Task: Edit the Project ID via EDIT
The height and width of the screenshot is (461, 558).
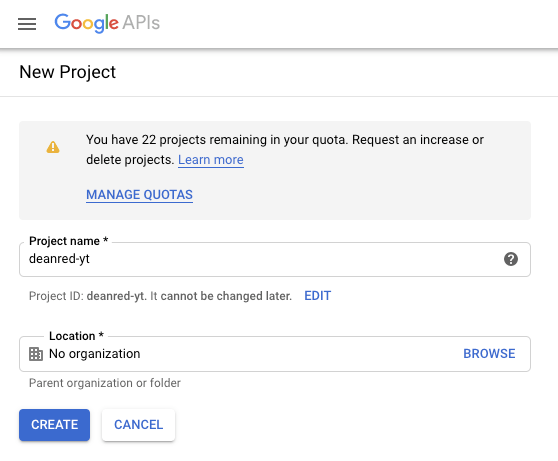Action: [317, 296]
